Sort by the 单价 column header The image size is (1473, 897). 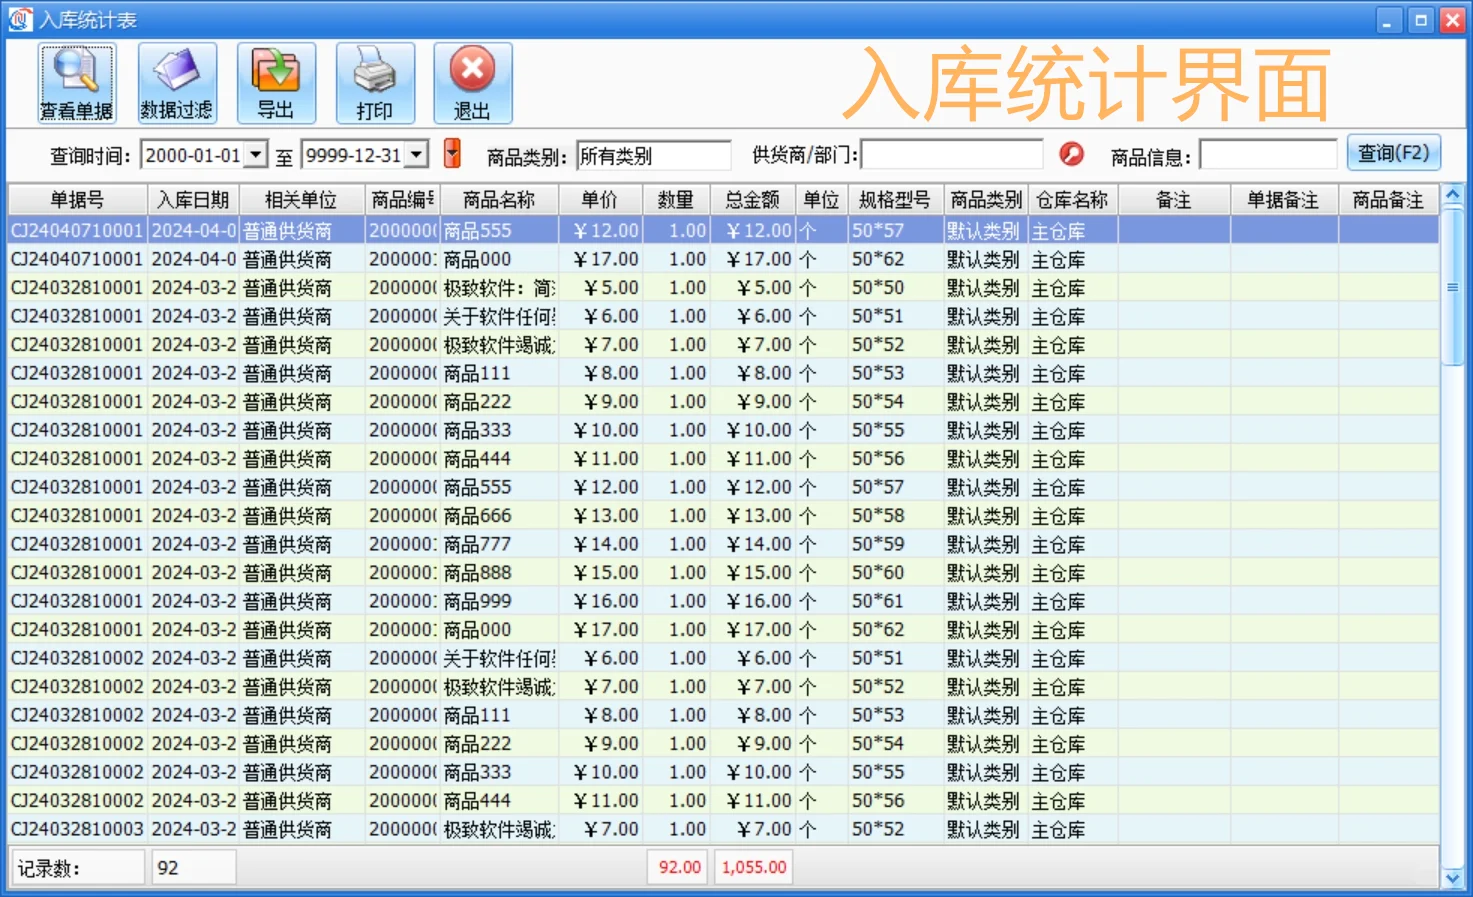(599, 199)
